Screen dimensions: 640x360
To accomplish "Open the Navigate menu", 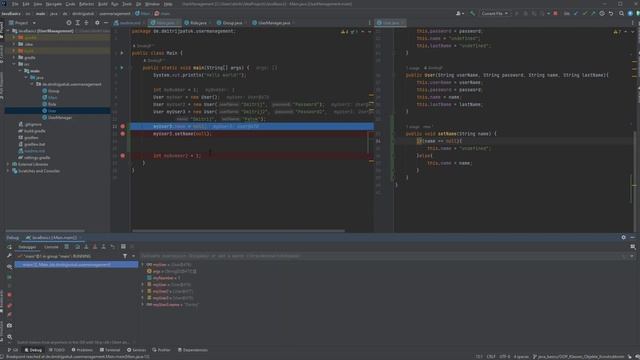I will (53, 4).
